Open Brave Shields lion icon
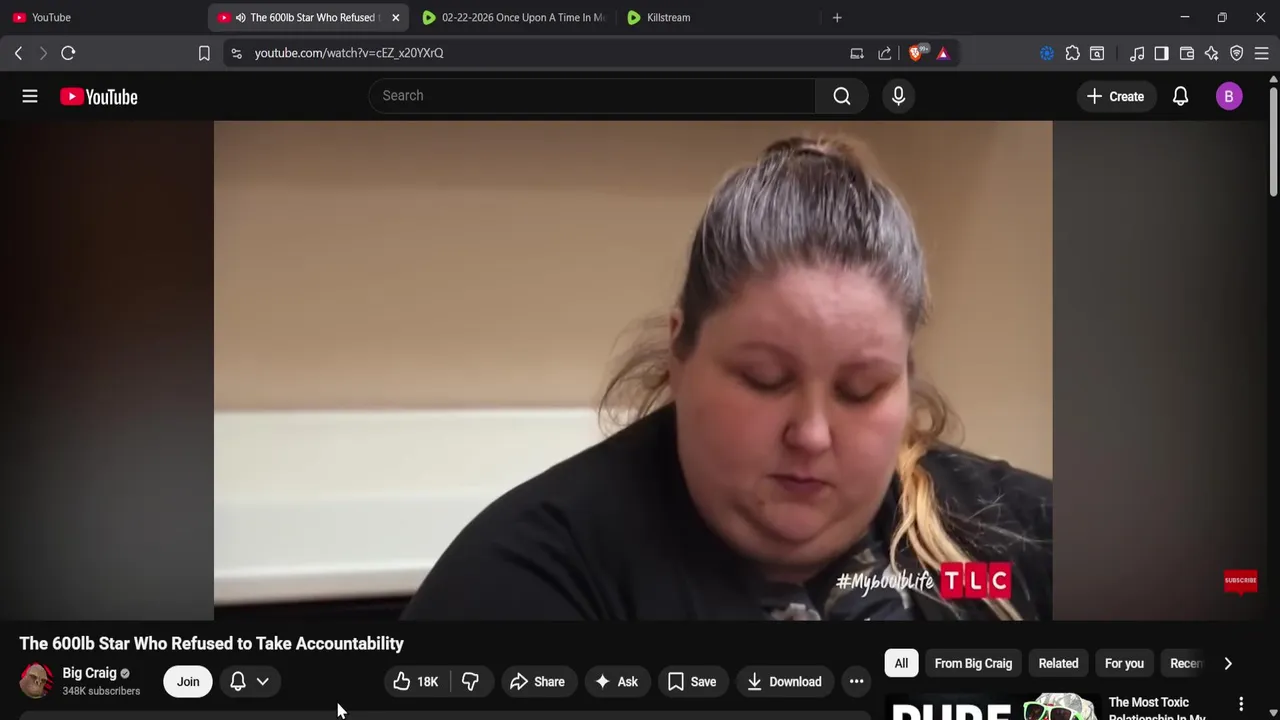 [x=917, y=52]
